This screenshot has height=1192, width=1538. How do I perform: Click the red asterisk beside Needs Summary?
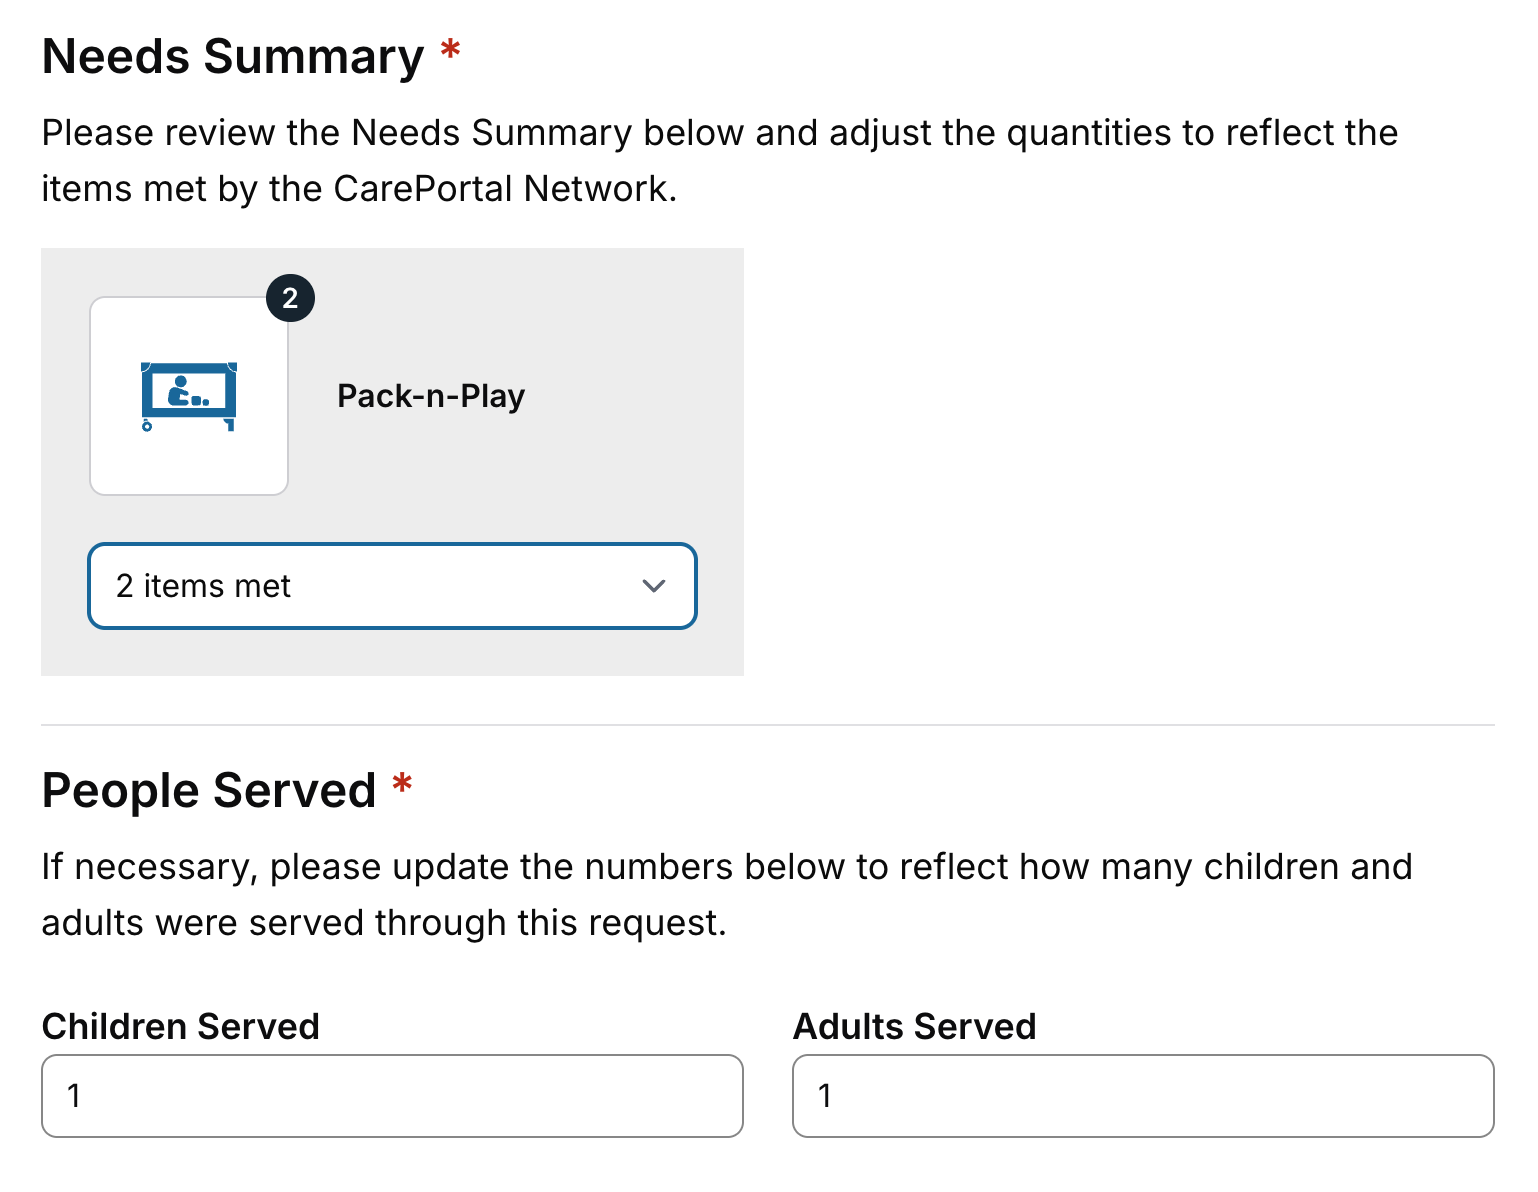451,49
